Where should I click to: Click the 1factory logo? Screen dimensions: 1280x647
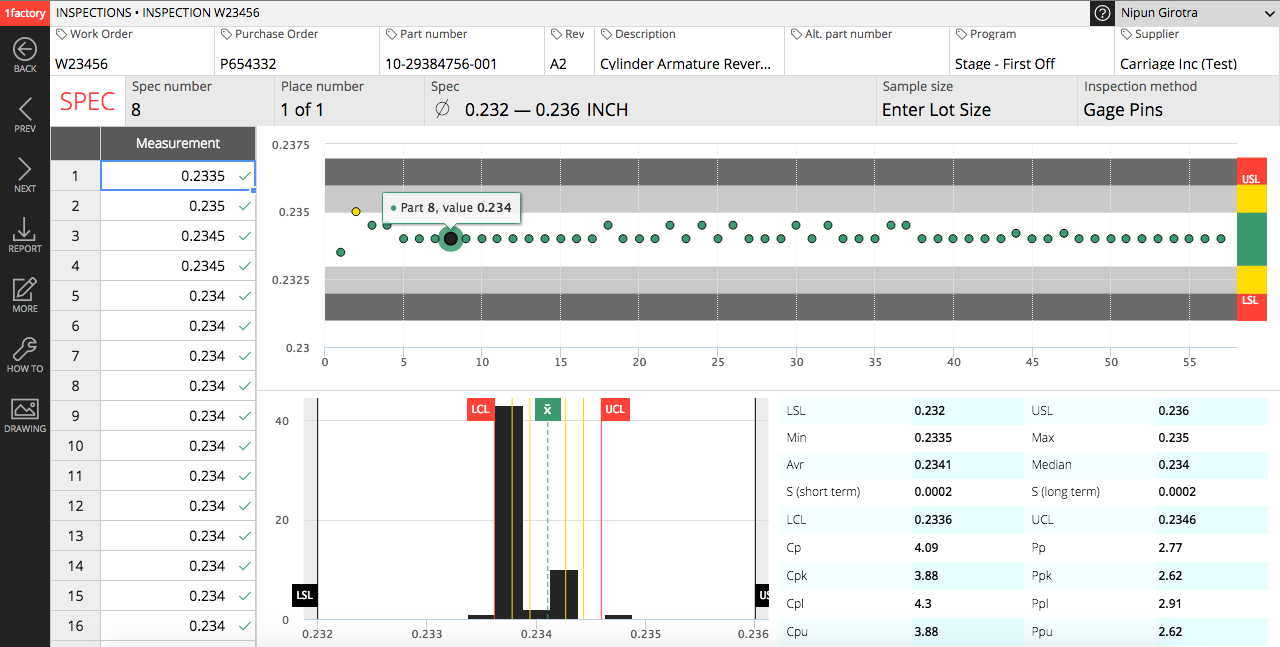click(25, 13)
